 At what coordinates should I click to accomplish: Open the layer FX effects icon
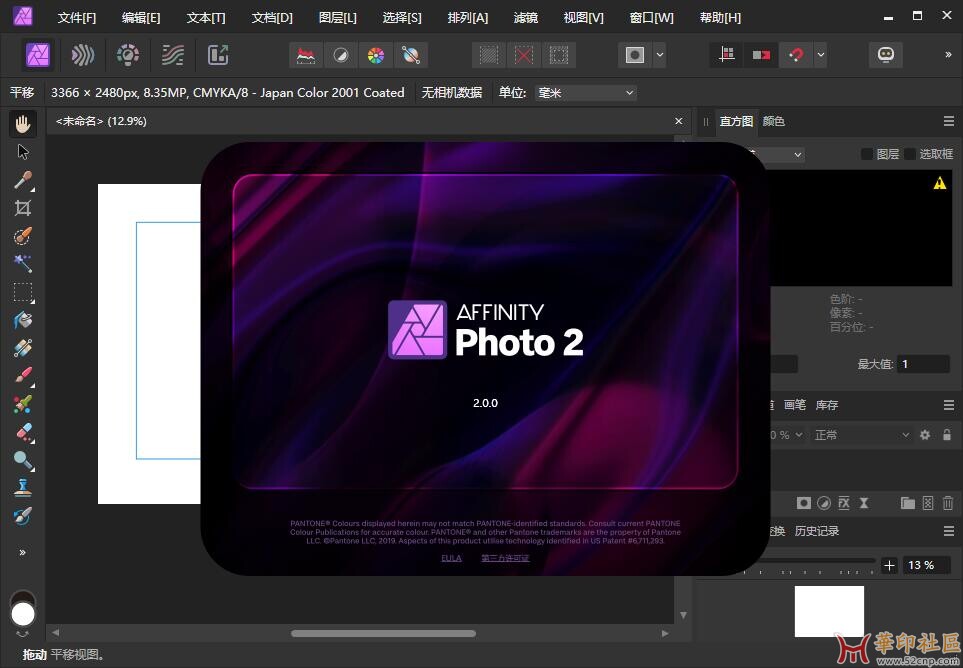click(844, 503)
